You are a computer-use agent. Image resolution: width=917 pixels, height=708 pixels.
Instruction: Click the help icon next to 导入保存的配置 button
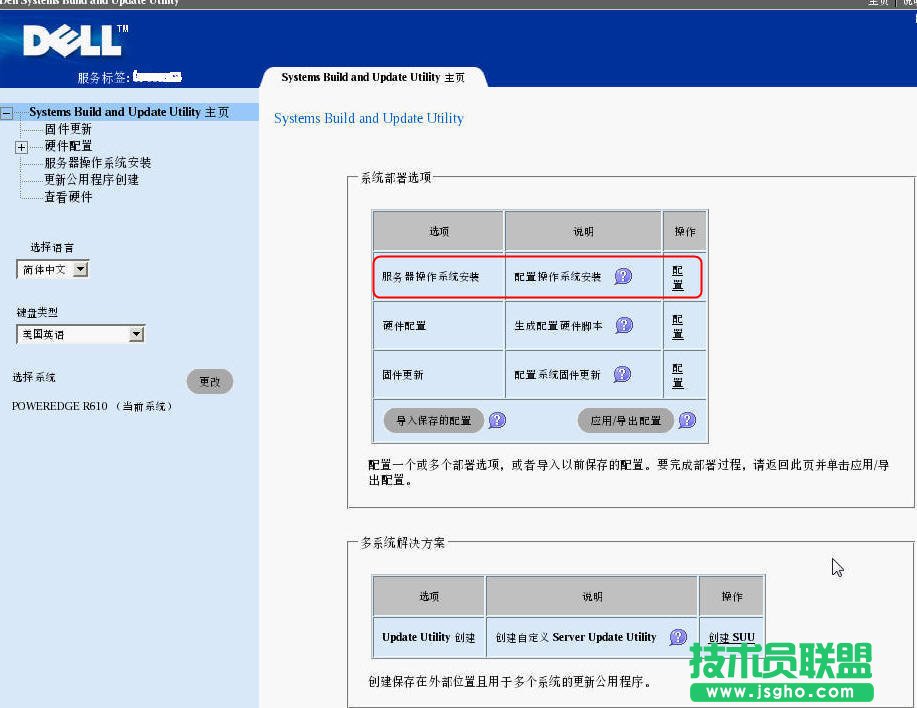click(497, 421)
